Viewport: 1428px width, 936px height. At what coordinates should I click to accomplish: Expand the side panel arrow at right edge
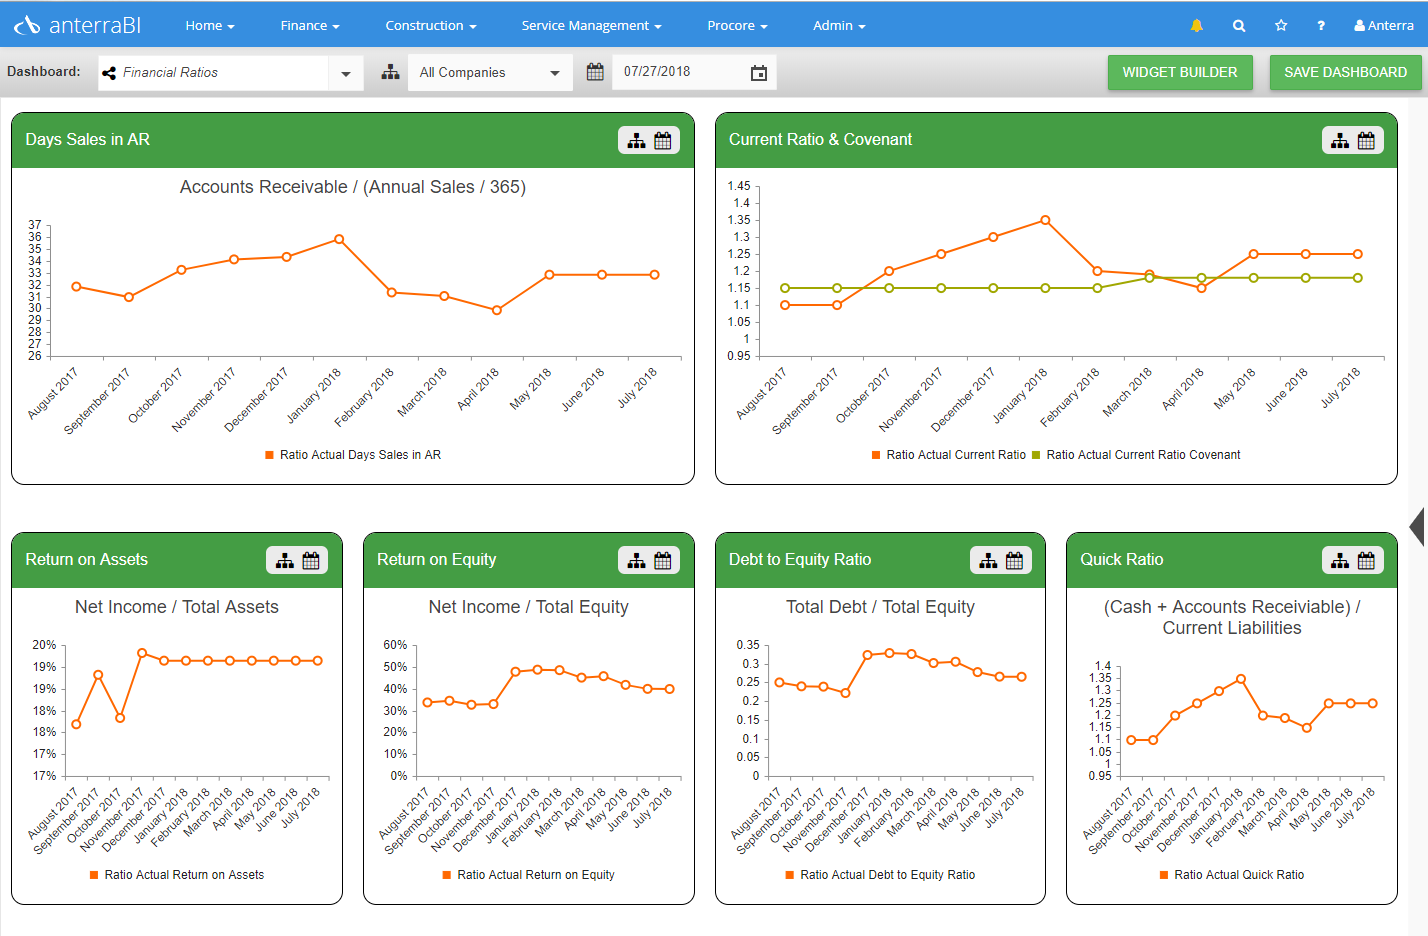tap(1417, 526)
